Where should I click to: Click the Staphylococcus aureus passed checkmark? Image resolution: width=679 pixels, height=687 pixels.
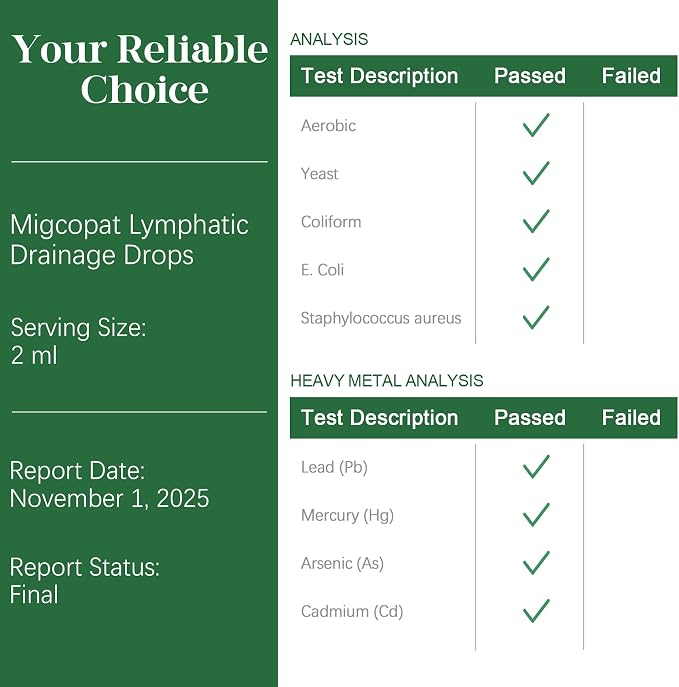point(536,317)
